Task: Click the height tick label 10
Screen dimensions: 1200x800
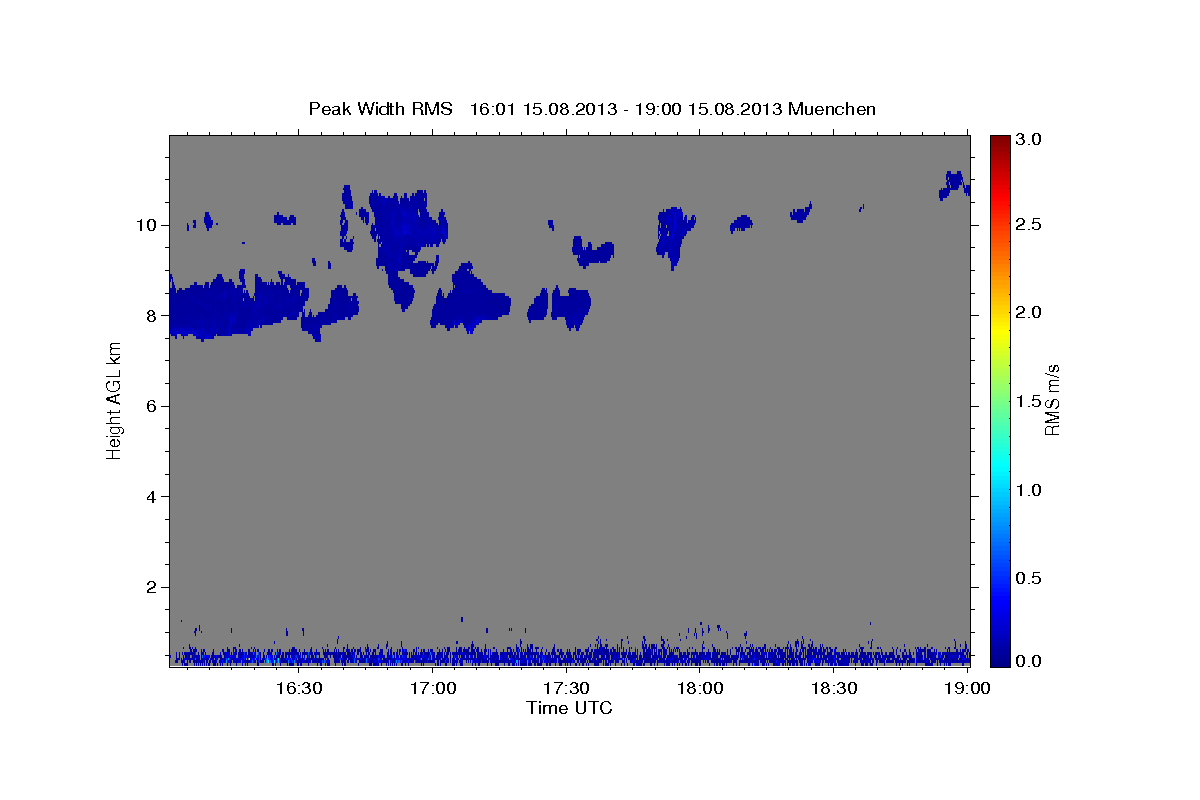Action: tap(148, 225)
